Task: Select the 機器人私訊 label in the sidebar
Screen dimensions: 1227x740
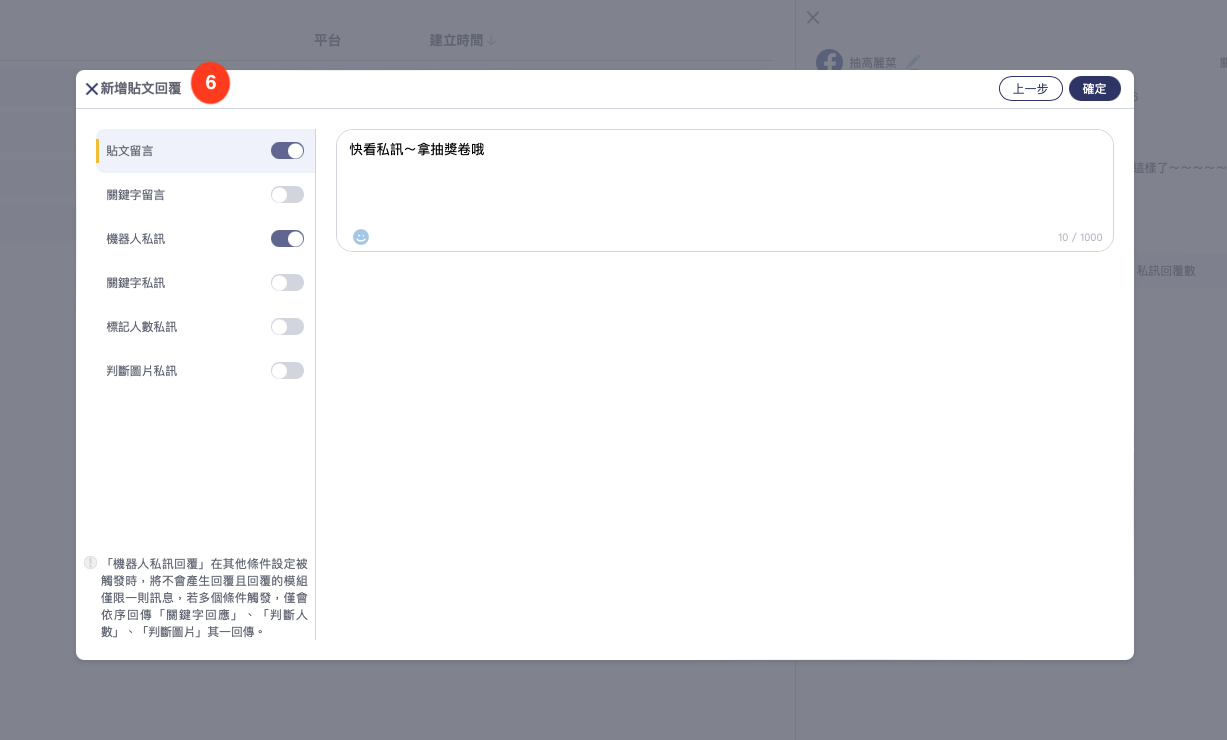Action: click(x=136, y=239)
